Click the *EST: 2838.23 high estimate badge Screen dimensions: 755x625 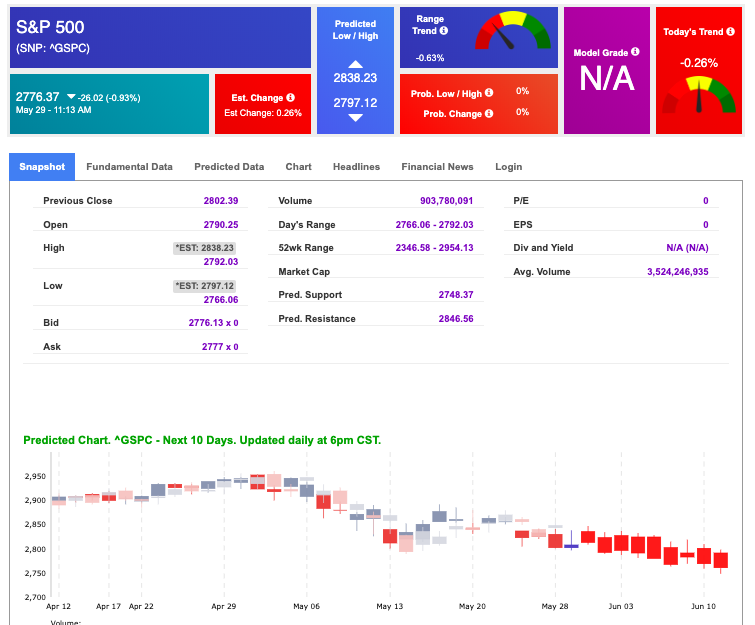coord(204,248)
